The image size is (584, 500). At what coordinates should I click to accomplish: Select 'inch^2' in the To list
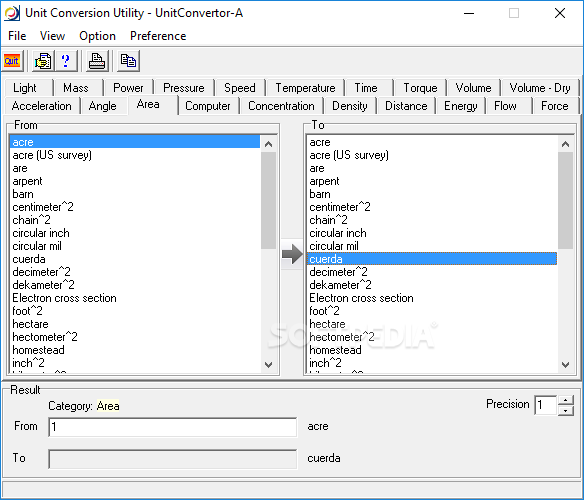432,363
